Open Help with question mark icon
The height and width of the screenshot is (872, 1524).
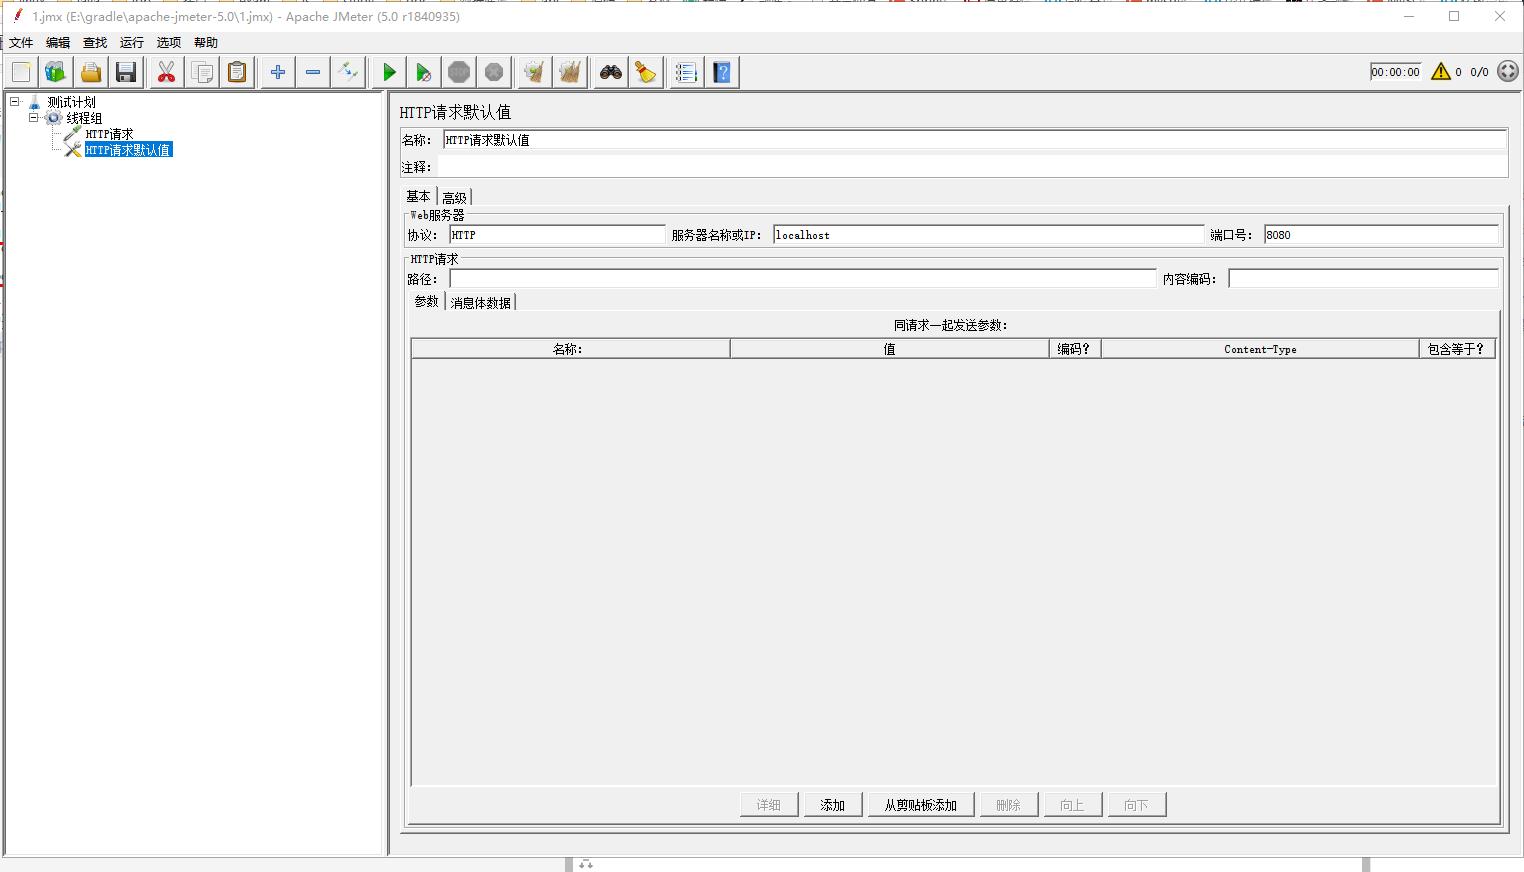(722, 72)
